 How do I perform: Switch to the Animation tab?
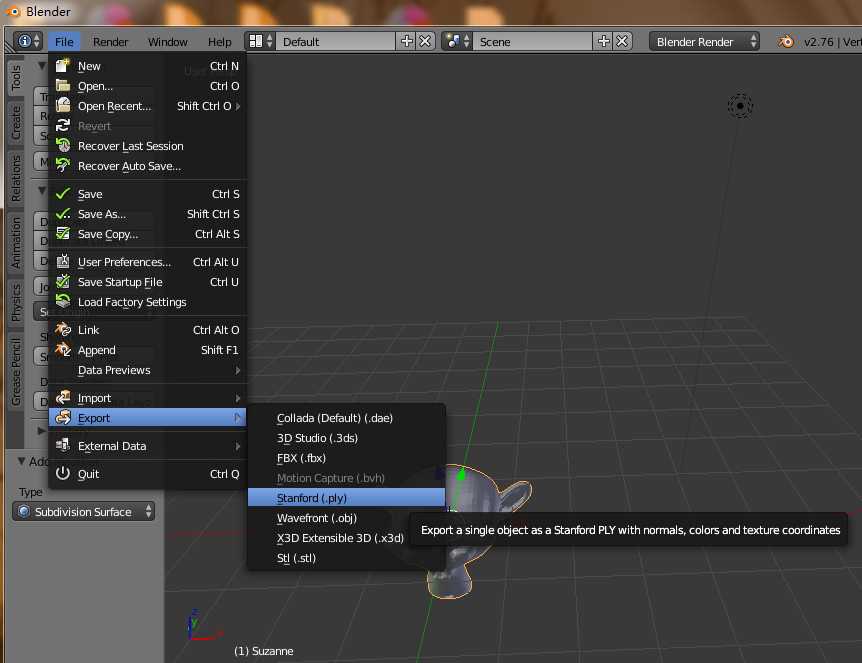[15, 242]
